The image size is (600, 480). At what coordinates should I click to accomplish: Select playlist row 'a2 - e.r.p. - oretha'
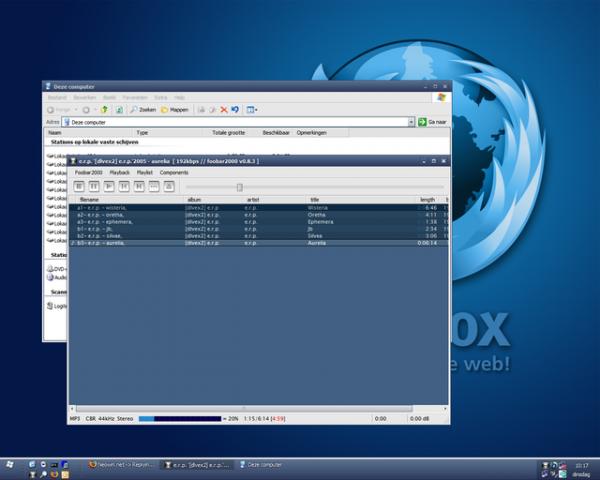(x=258, y=215)
